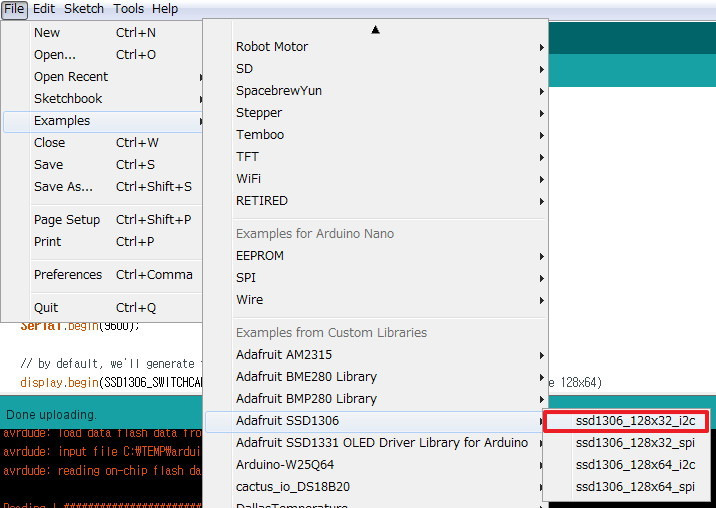Open the ssd1306_128x64_spi example

click(x=626, y=487)
